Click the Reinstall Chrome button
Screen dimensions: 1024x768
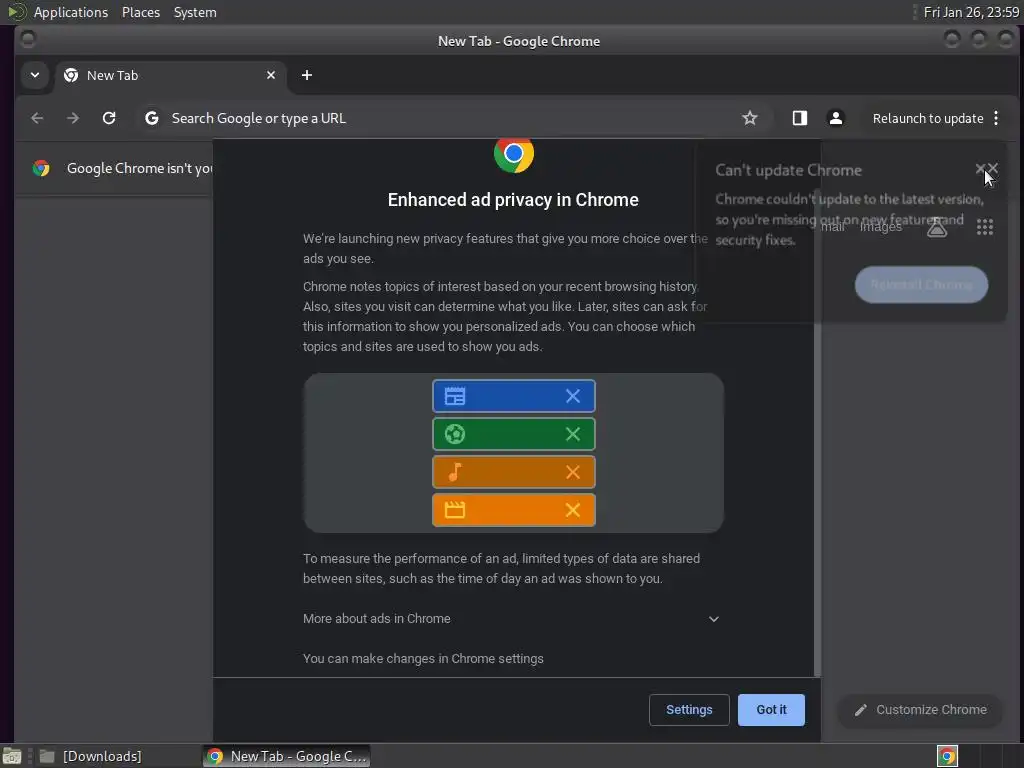[921, 284]
